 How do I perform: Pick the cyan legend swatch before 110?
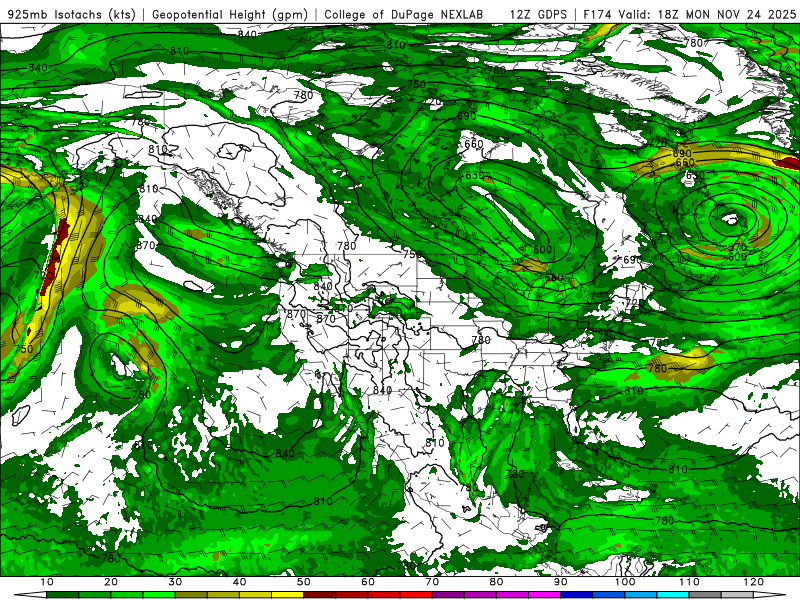coord(673,595)
